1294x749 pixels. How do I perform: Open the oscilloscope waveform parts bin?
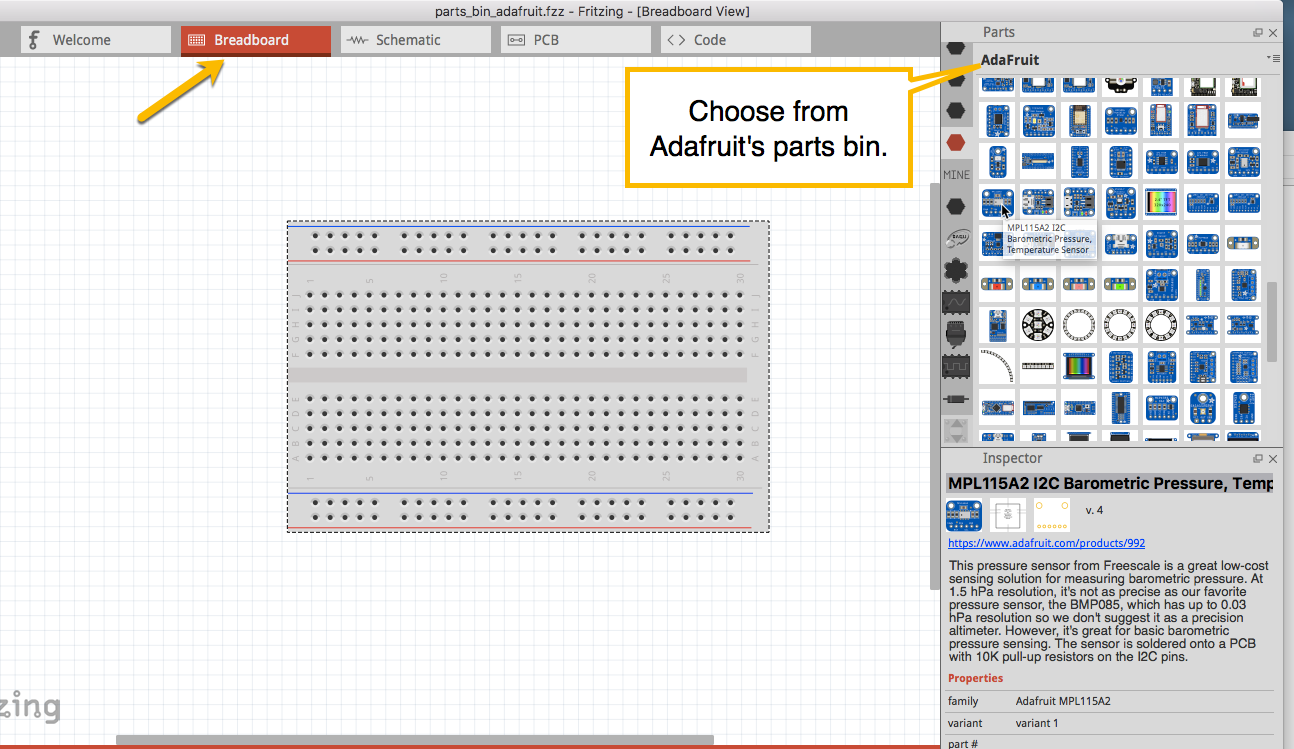pos(957,302)
